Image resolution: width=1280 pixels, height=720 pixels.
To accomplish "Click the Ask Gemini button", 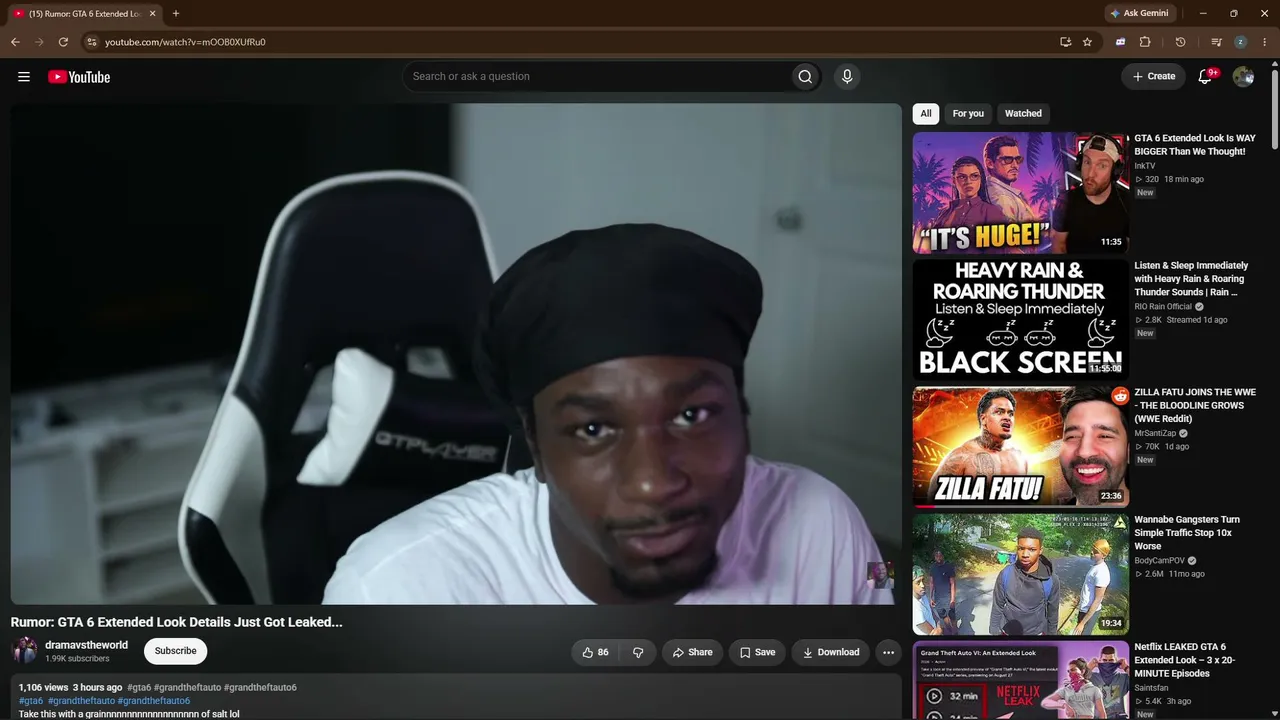I will (1139, 14).
